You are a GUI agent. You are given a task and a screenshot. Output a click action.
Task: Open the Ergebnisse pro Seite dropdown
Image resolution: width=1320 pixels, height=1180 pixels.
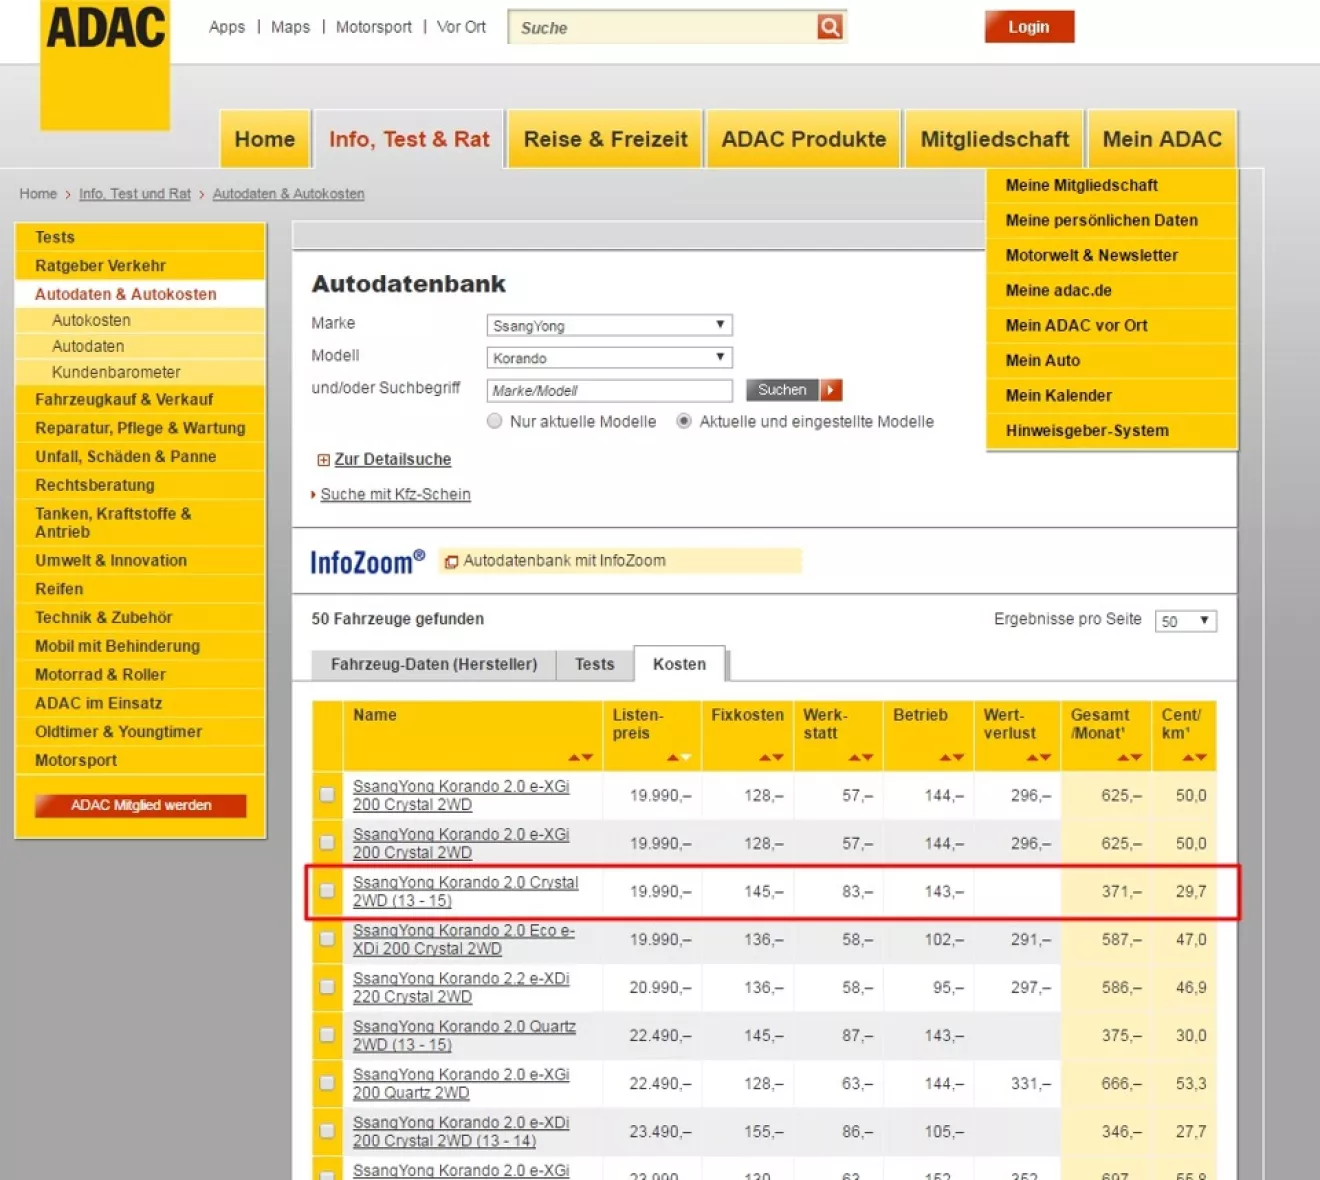click(x=1185, y=621)
